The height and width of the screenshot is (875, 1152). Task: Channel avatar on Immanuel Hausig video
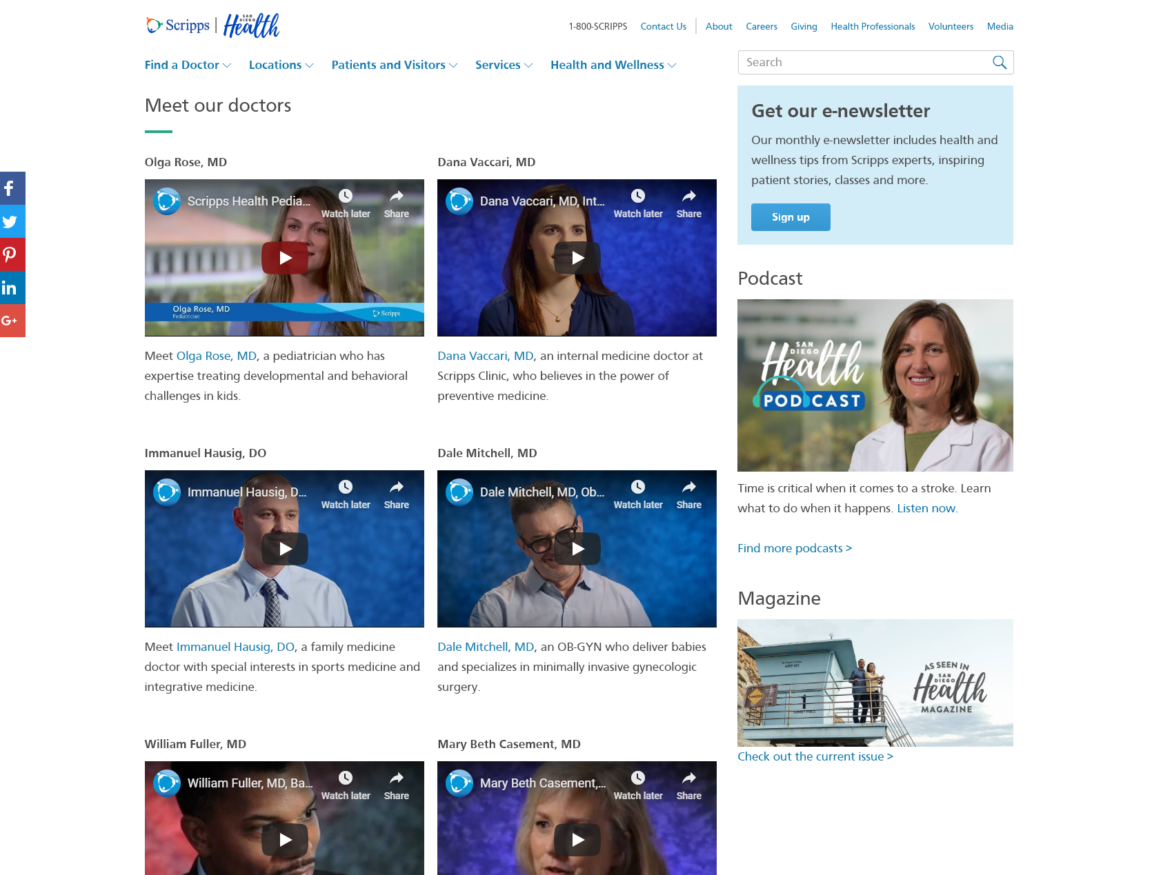[167, 491]
